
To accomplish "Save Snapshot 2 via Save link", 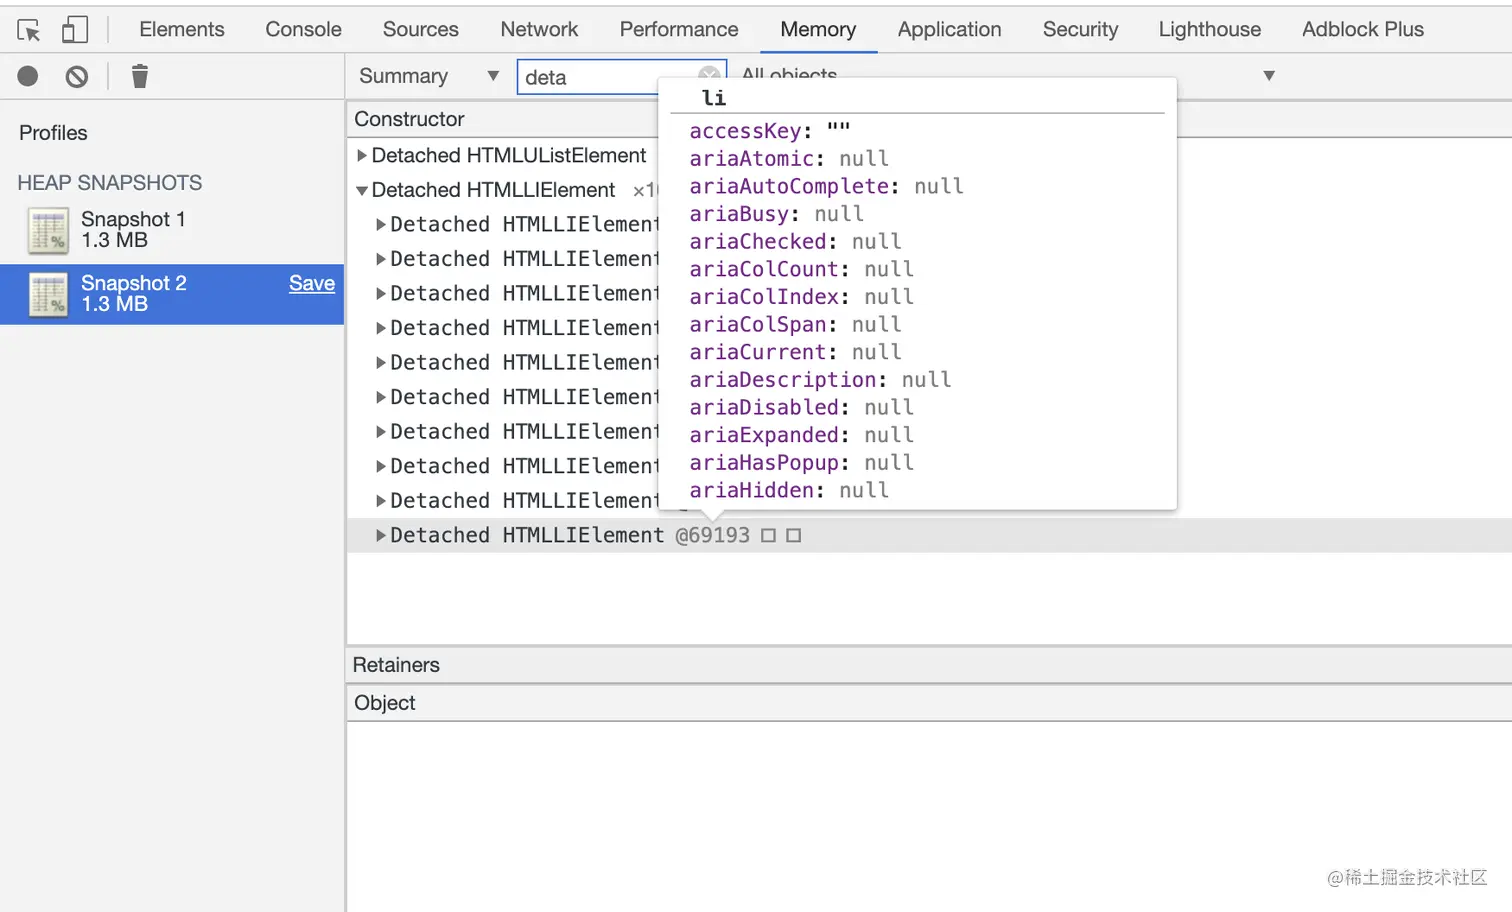I will (312, 284).
